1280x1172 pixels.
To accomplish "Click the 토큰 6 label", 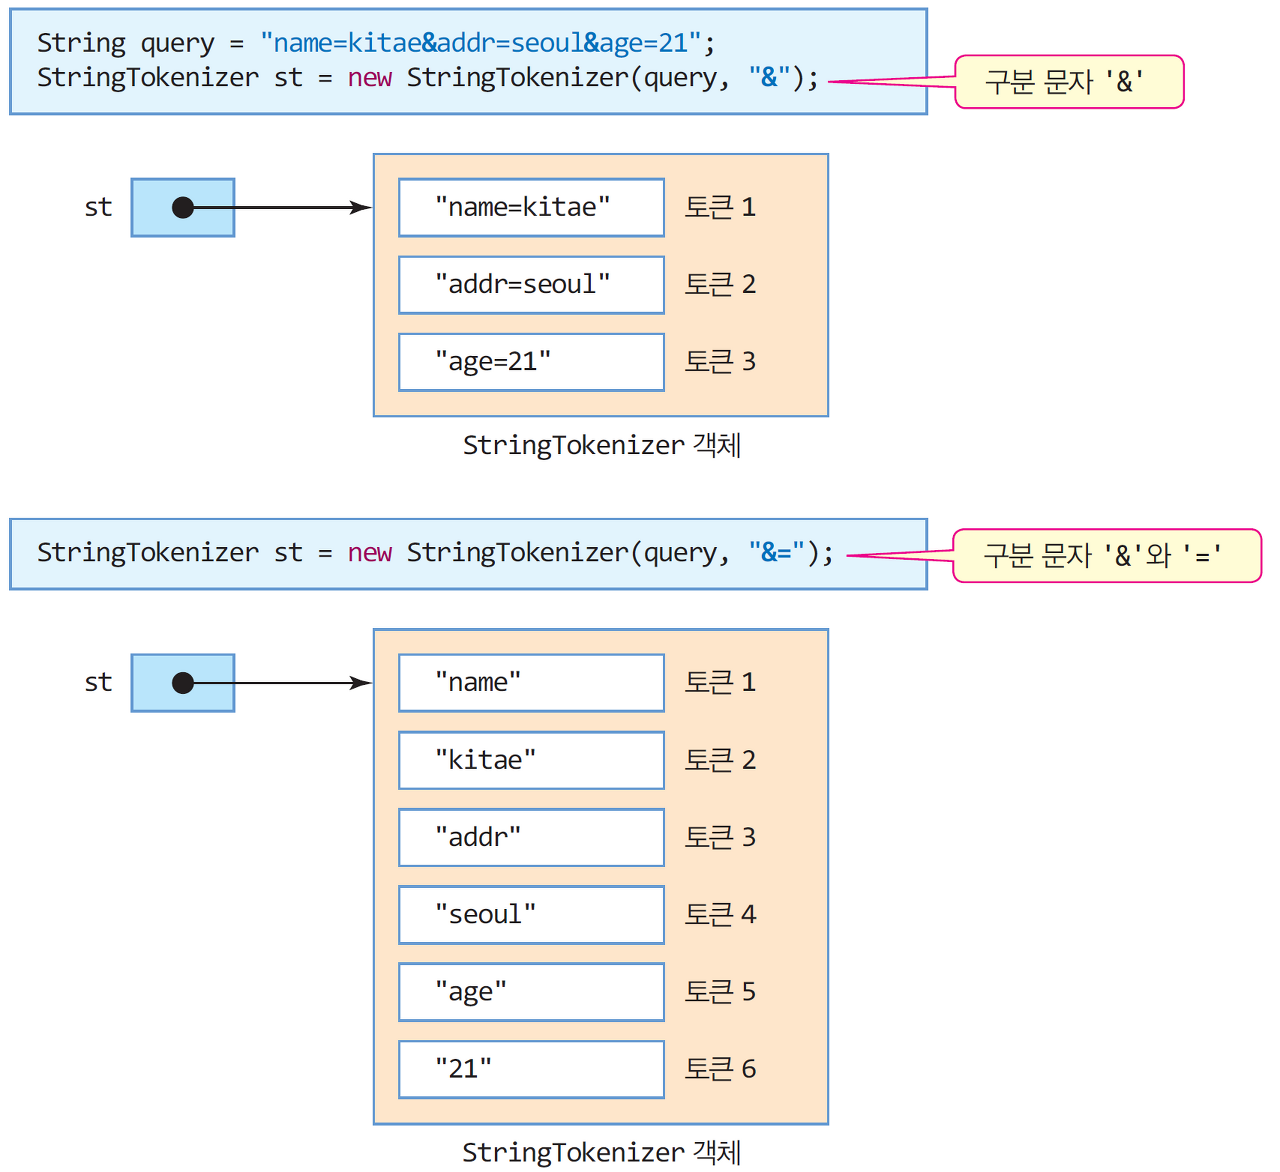I will (x=720, y=1069).
